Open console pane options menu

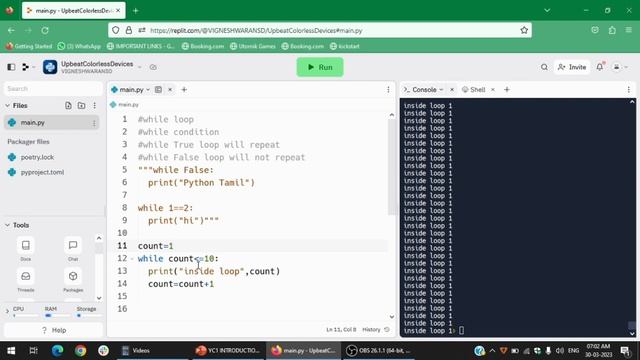click(x=629, y=89)
